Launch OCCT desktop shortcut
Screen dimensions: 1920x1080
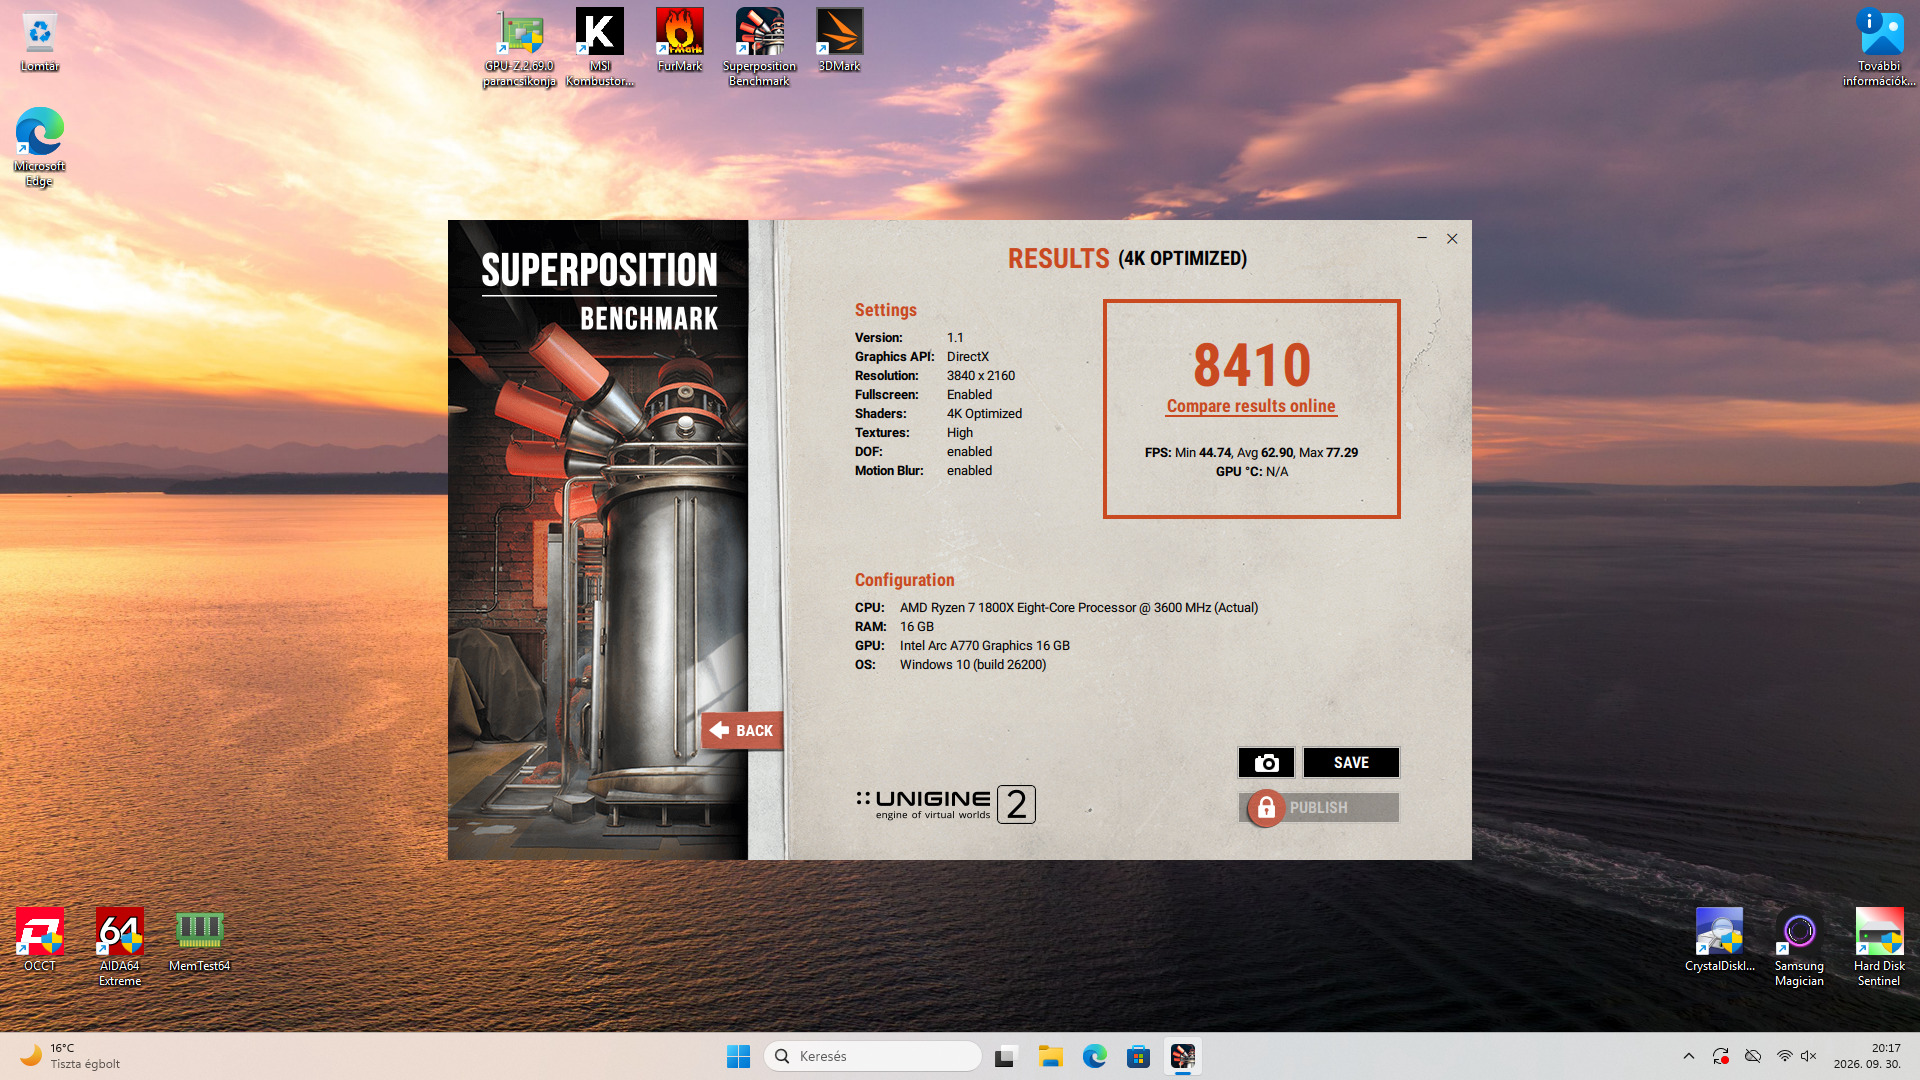pos(40,940)
